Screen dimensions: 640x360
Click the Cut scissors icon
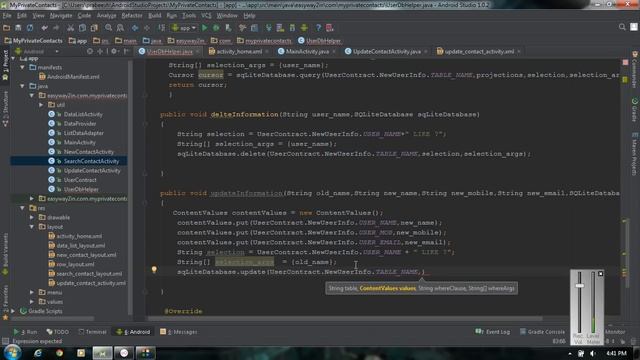tap(71, 28)
